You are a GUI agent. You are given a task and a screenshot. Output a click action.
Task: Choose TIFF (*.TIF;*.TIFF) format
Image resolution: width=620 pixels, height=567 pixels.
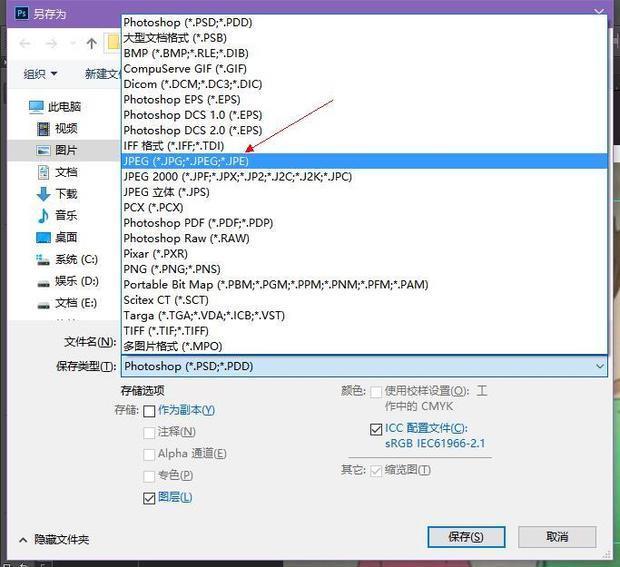coord(364,331)
